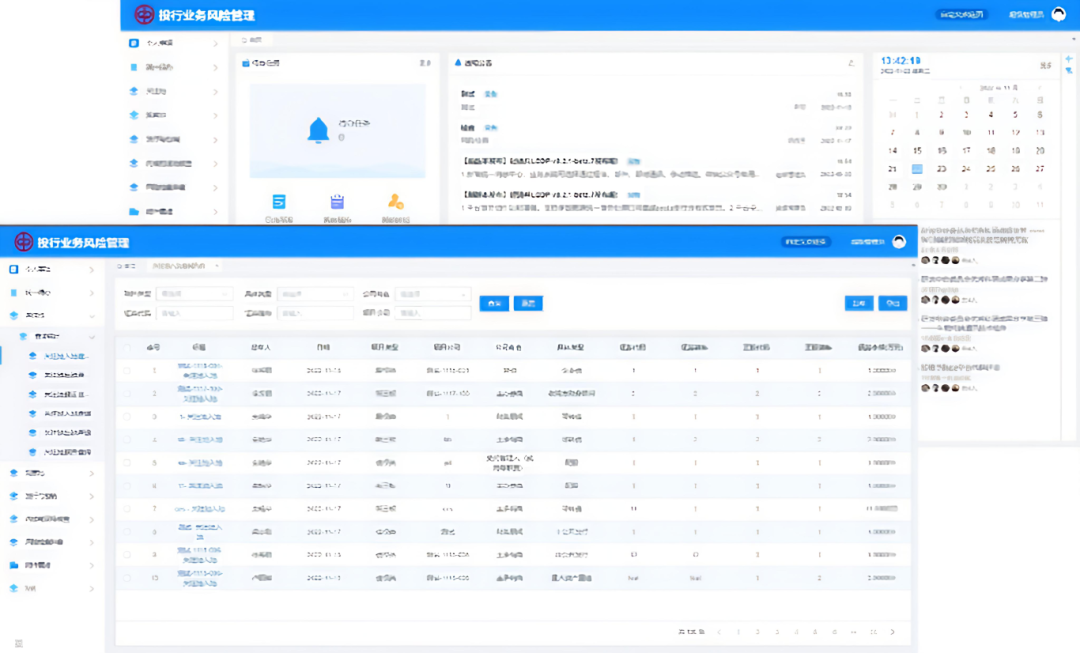The height and width of the screenshot is (653, 1080).
Task: Click the purple calendar shortcut icon in dashboard
Action: coord(337,201)
